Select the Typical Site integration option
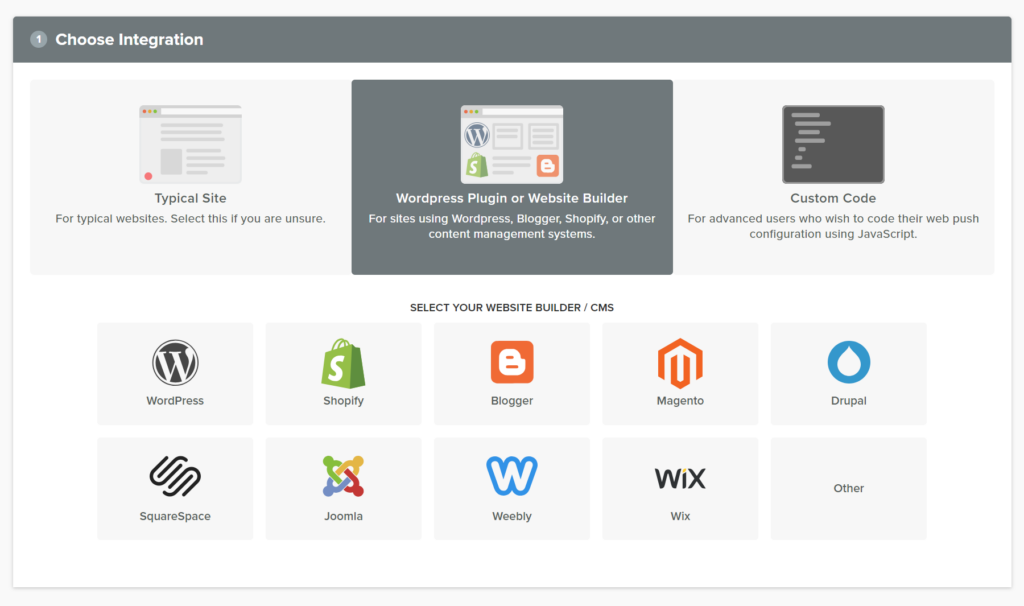The image size is (1024, 606). click(190, 175)
